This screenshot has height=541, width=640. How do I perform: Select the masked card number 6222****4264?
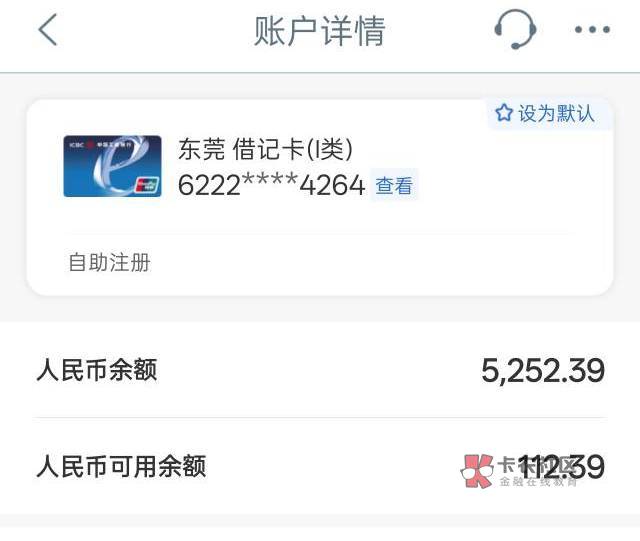[x=271, y=185]
